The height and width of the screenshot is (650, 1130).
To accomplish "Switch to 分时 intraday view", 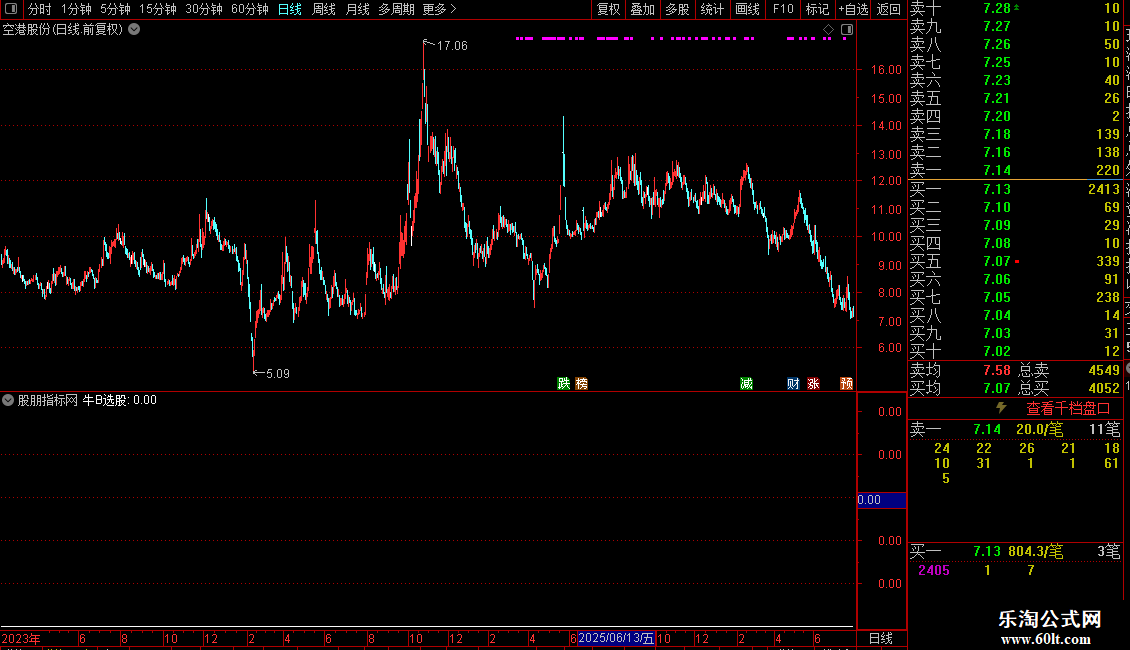I will [40, 9].
